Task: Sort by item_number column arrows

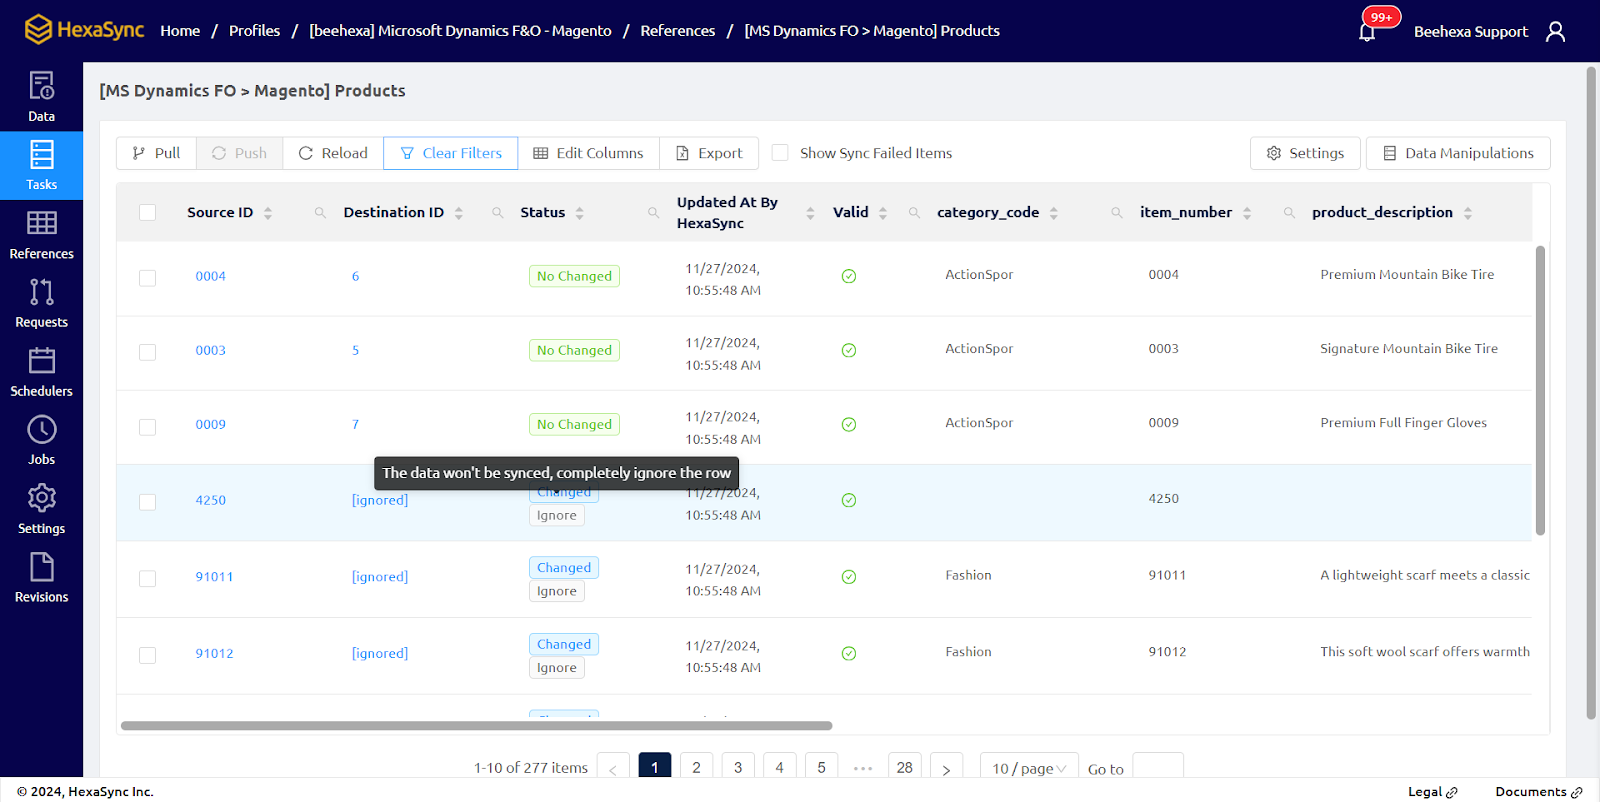Action: tap(1247, 213)
